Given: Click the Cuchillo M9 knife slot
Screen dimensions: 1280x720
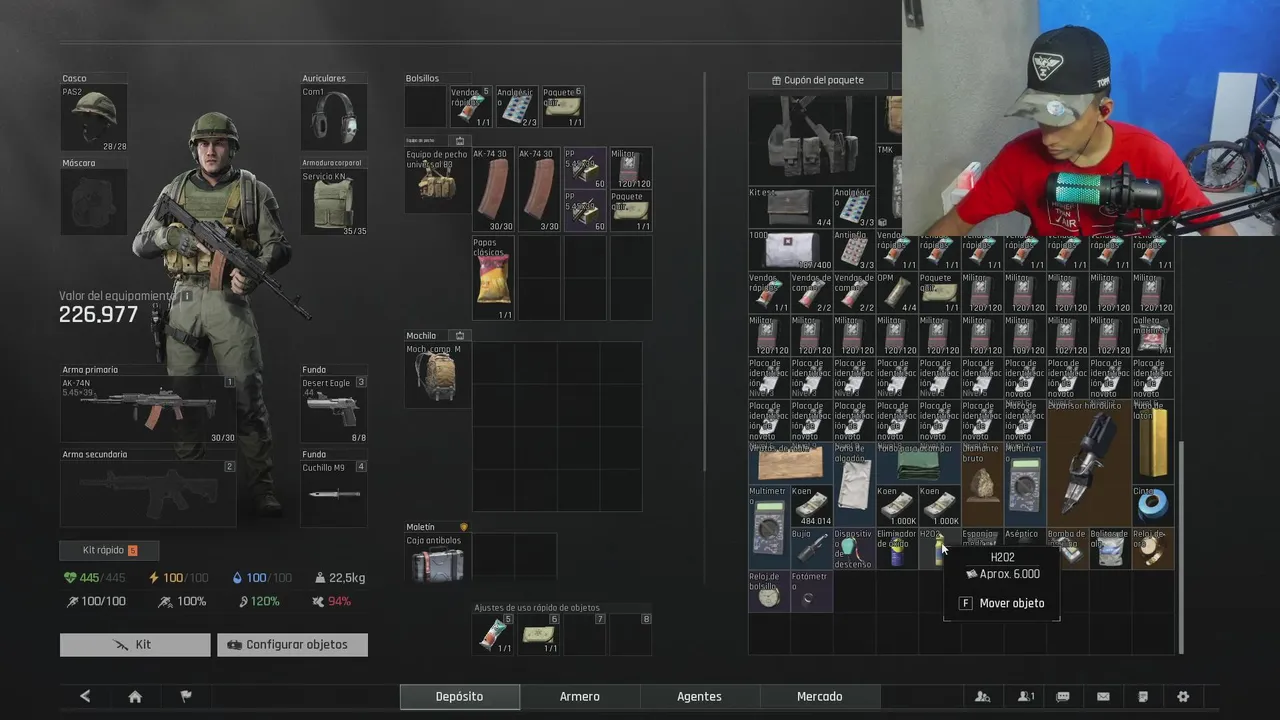Looking at the screenshot, I should coord(334,493).
